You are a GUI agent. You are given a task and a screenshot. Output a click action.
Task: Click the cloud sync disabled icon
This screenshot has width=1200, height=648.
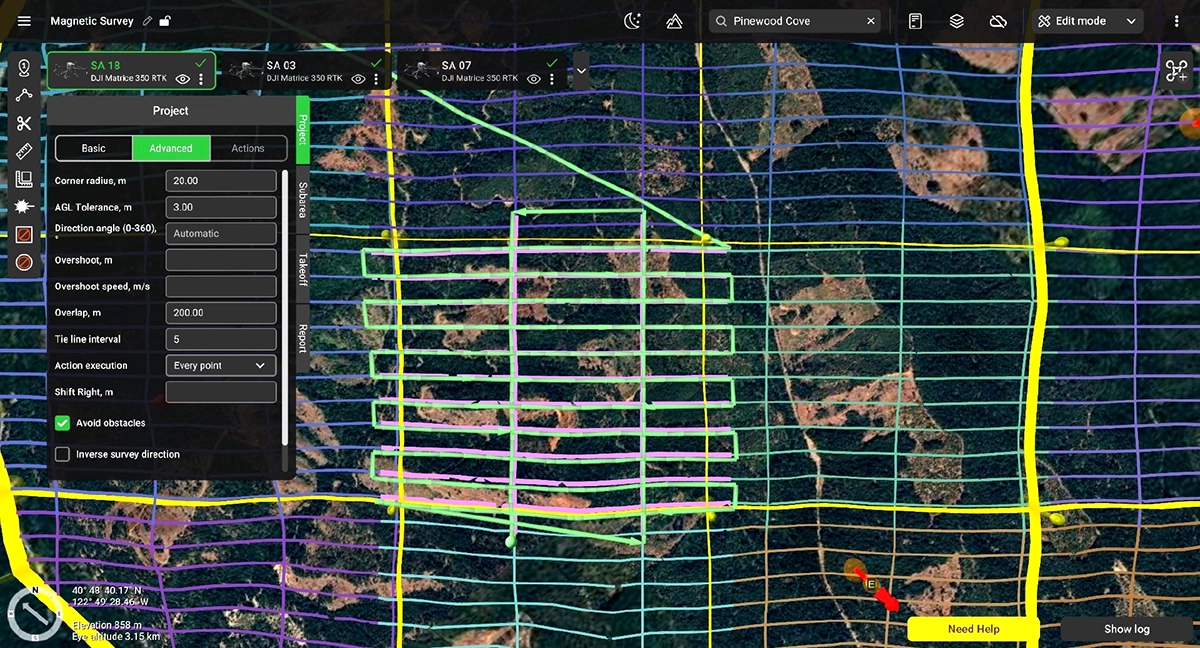click(x=997, y=21)
